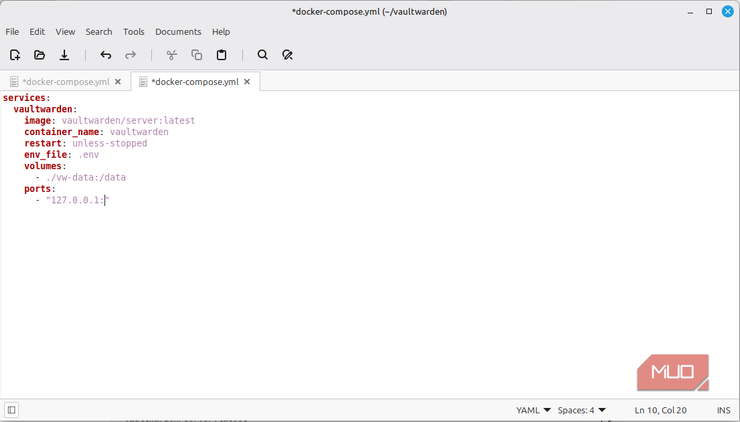Open the File menu
The height and width of the screenshot is (422, 740).
(x=12, y=32)
